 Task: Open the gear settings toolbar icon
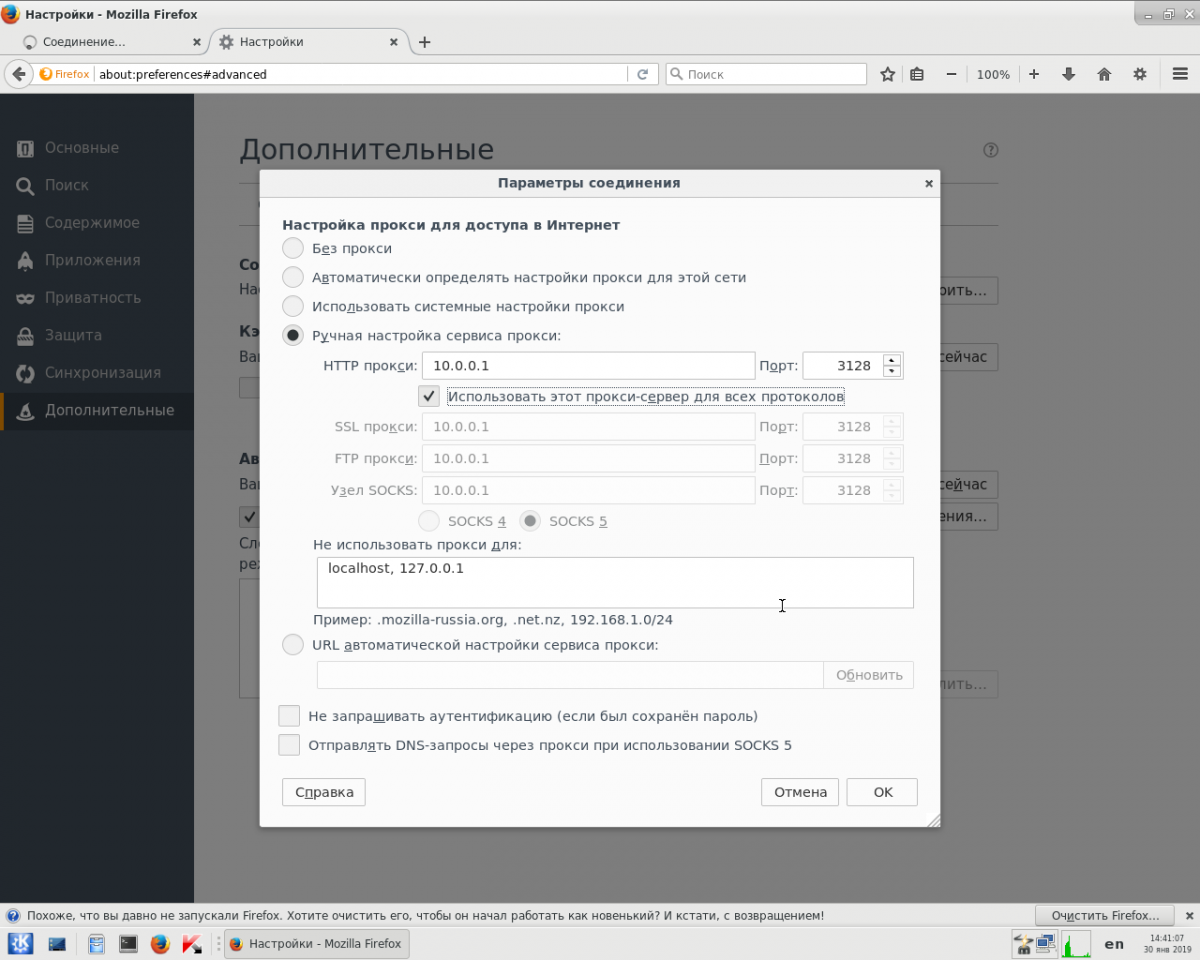pyautogui.click(x=1139, y=74)
